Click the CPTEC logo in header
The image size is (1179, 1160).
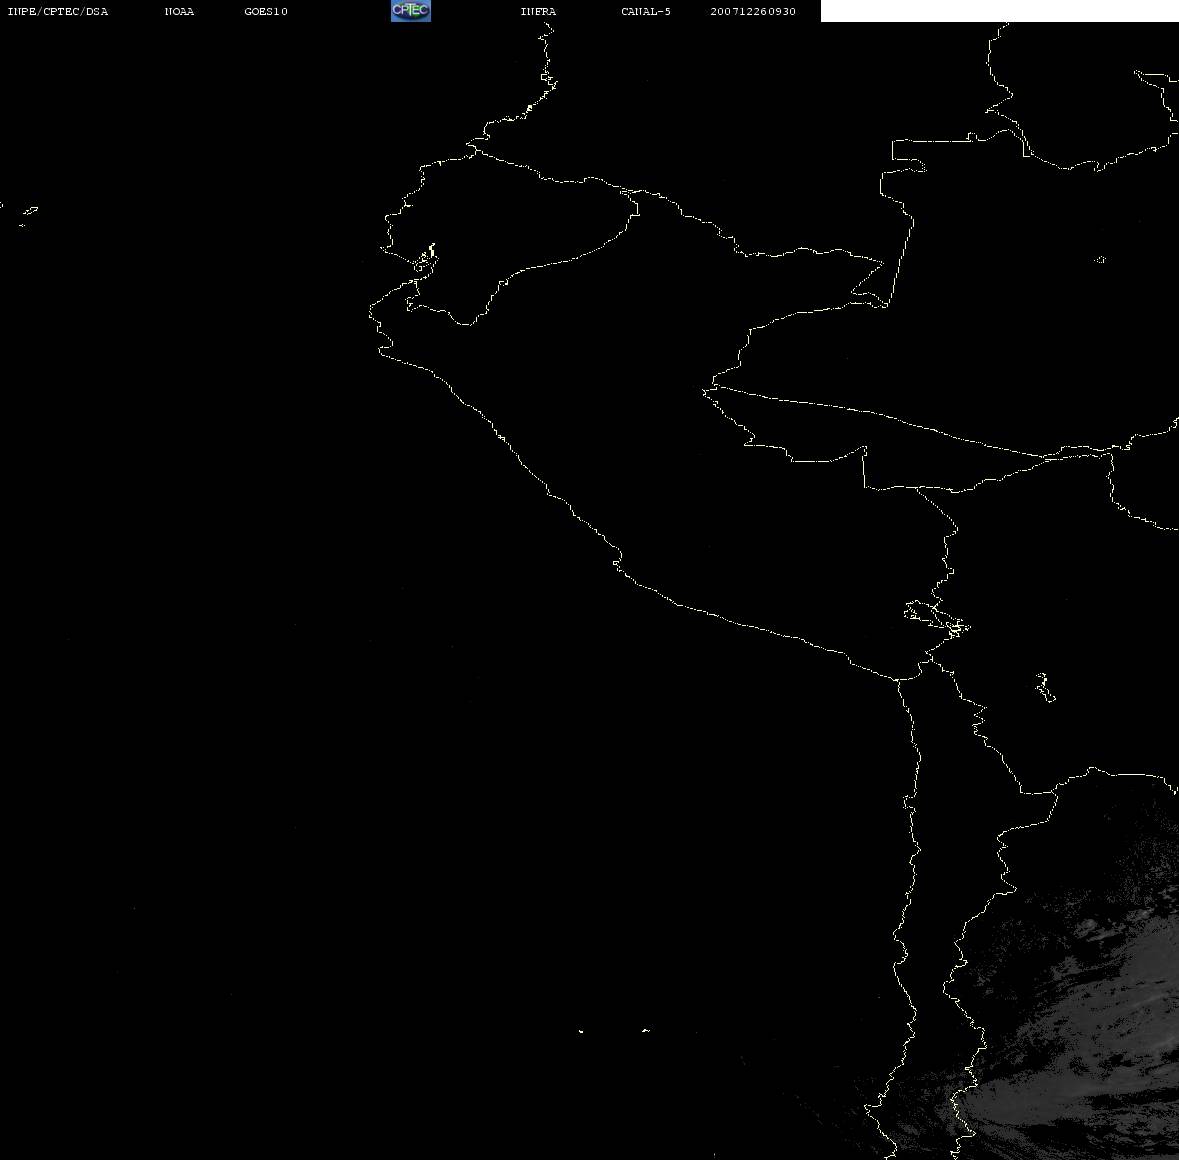point(410,11)
